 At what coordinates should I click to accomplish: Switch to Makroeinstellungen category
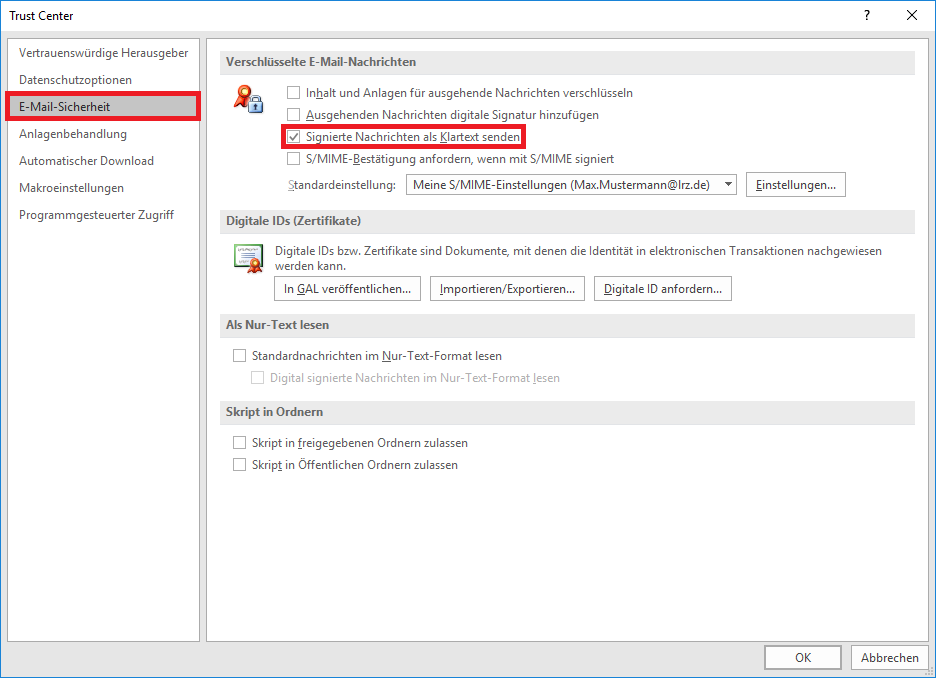71,188
